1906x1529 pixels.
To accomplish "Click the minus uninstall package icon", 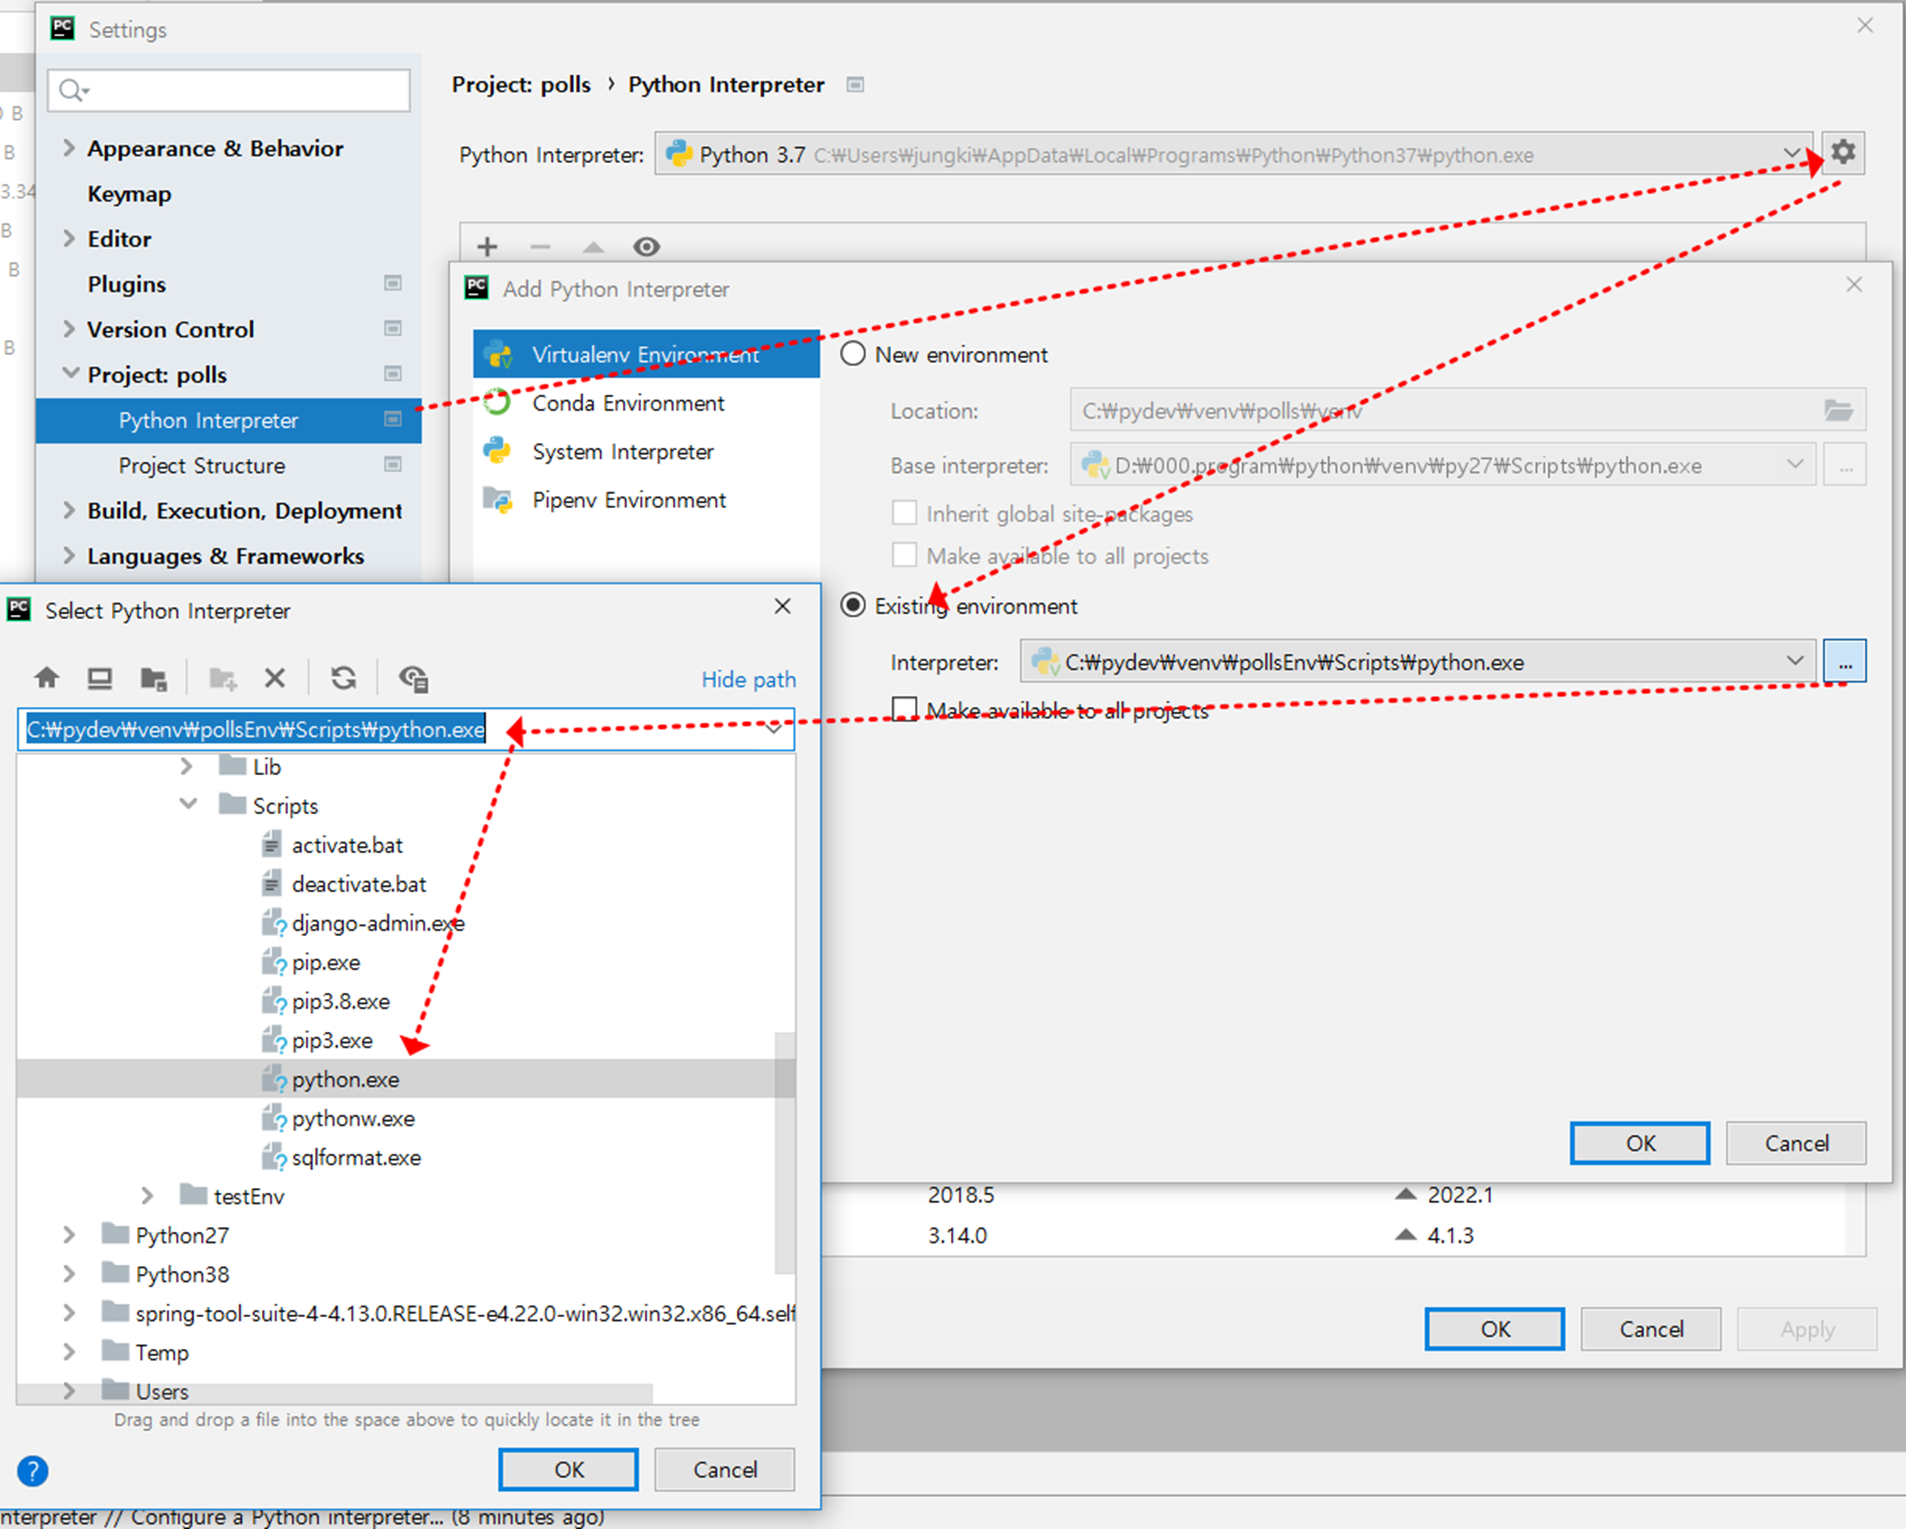I will pos(540,246).
